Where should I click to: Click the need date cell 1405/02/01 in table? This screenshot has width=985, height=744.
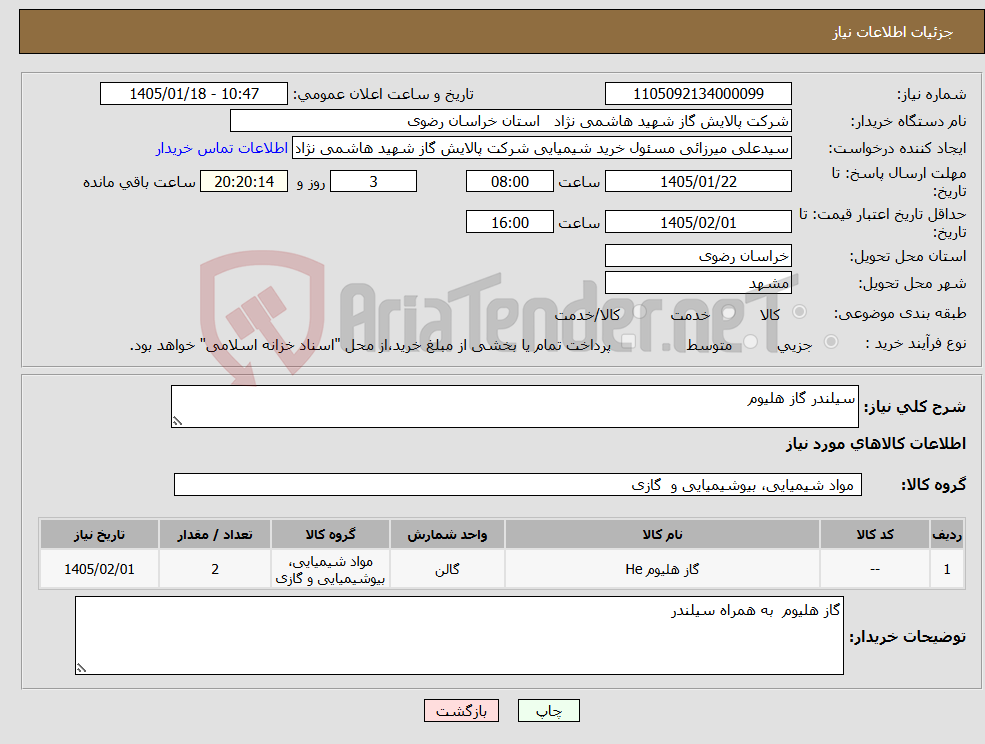tap(99, 569)
